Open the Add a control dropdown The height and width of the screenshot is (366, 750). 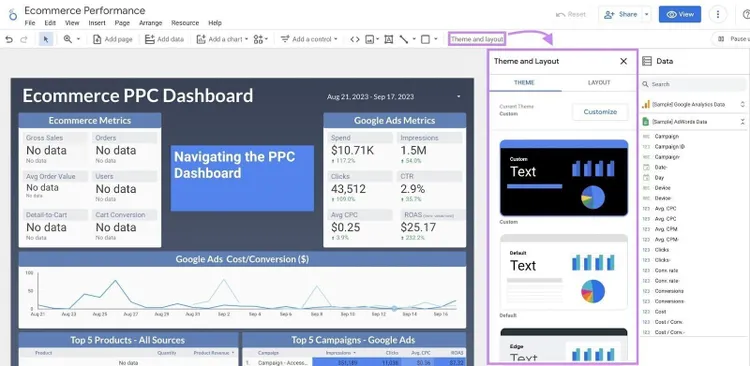[x=309, y=39]
